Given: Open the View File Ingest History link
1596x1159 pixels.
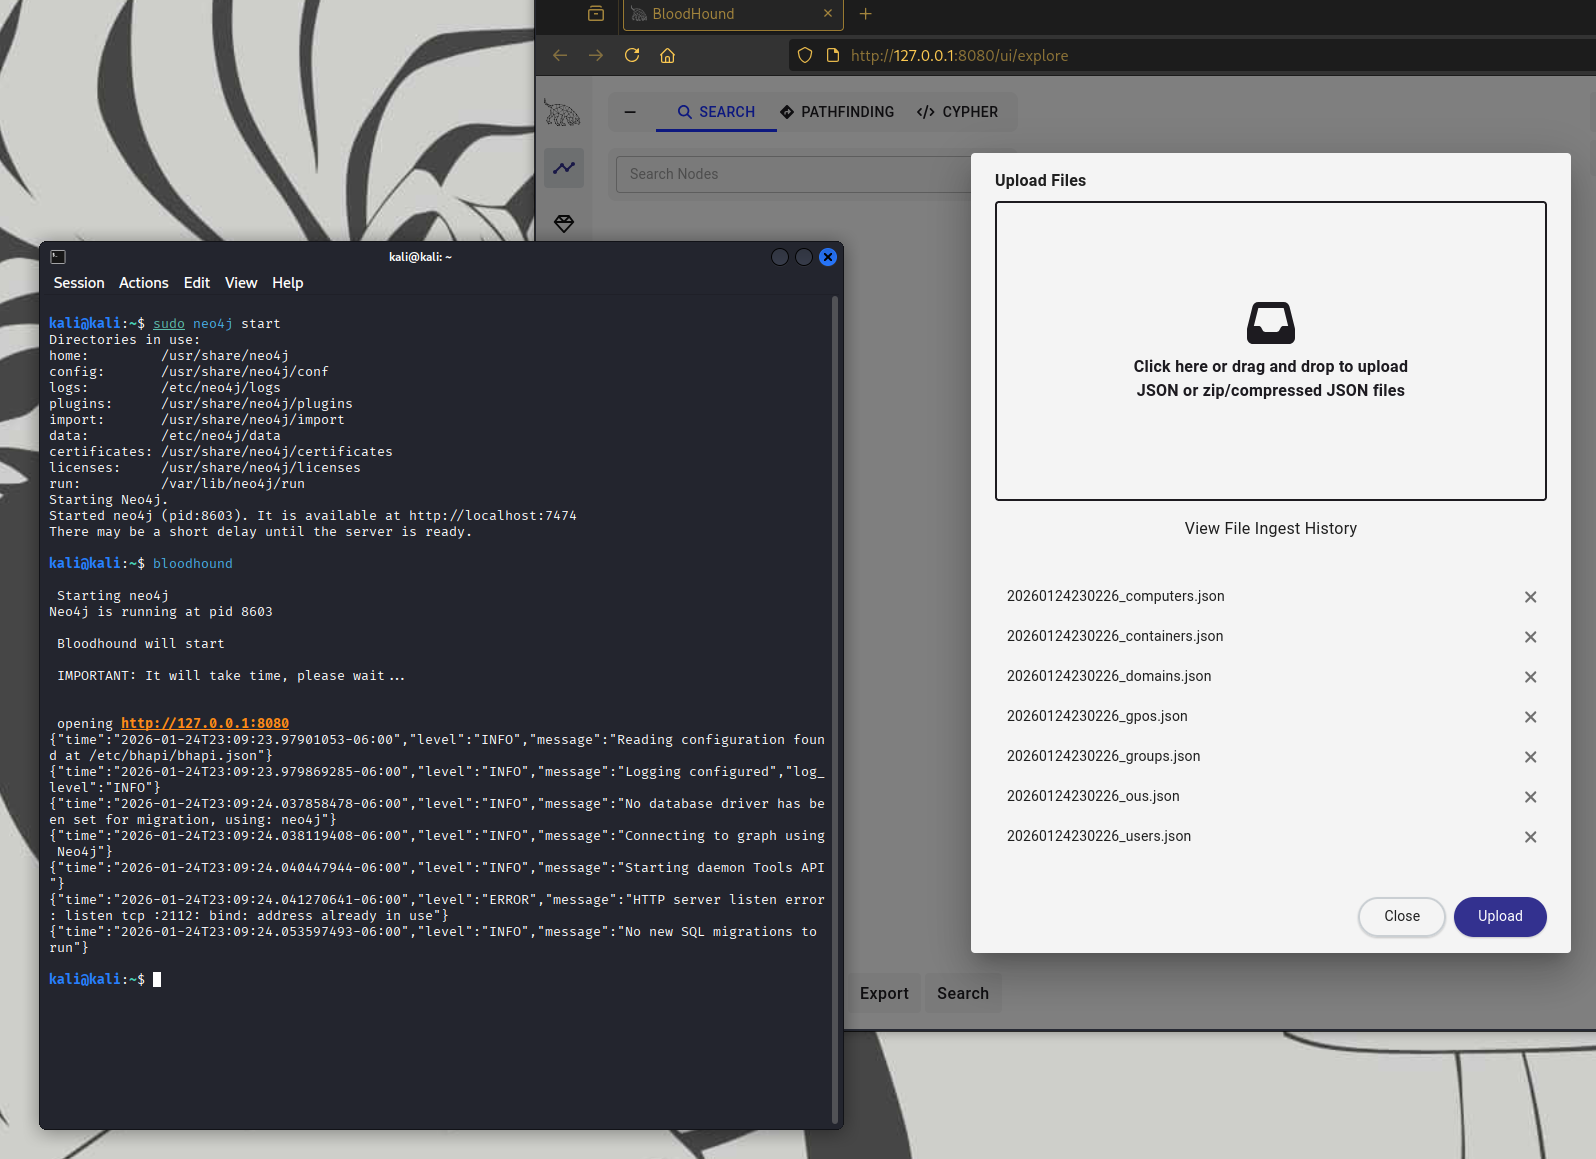Looking at the screenshot, I should click(x=1270, y=529).
